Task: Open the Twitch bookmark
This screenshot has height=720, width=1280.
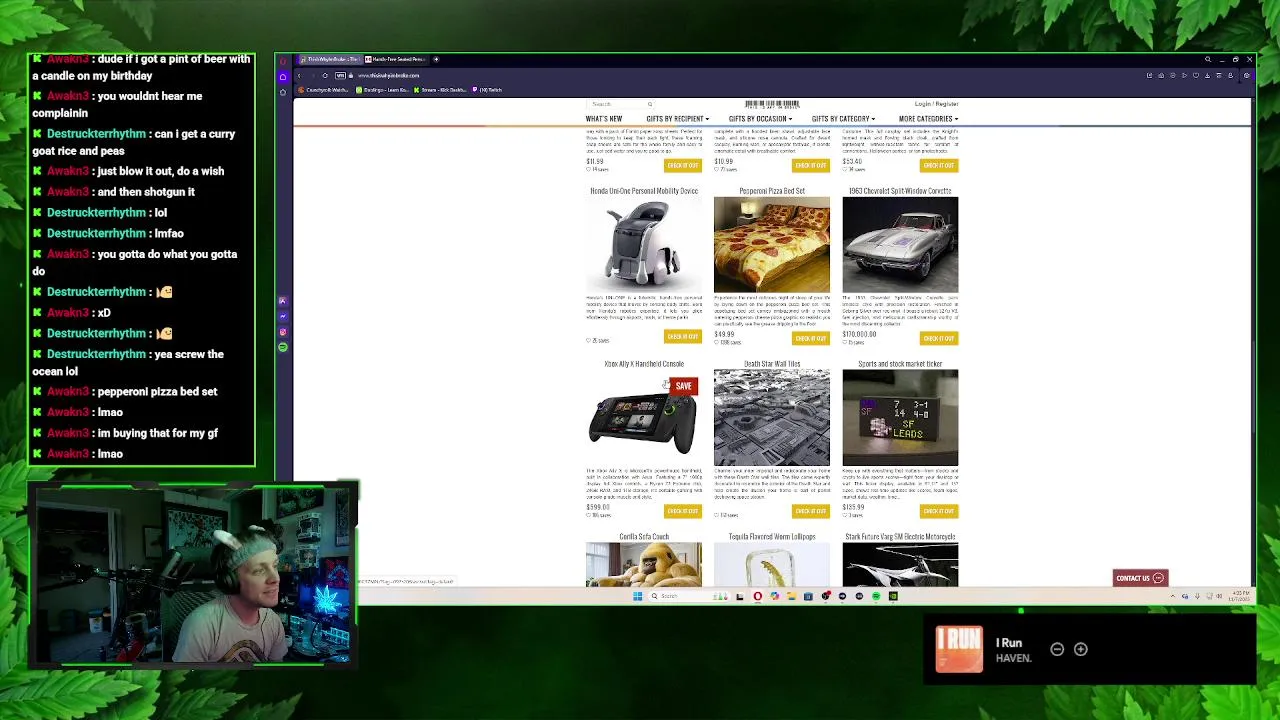Action: [x=488, y=90]
